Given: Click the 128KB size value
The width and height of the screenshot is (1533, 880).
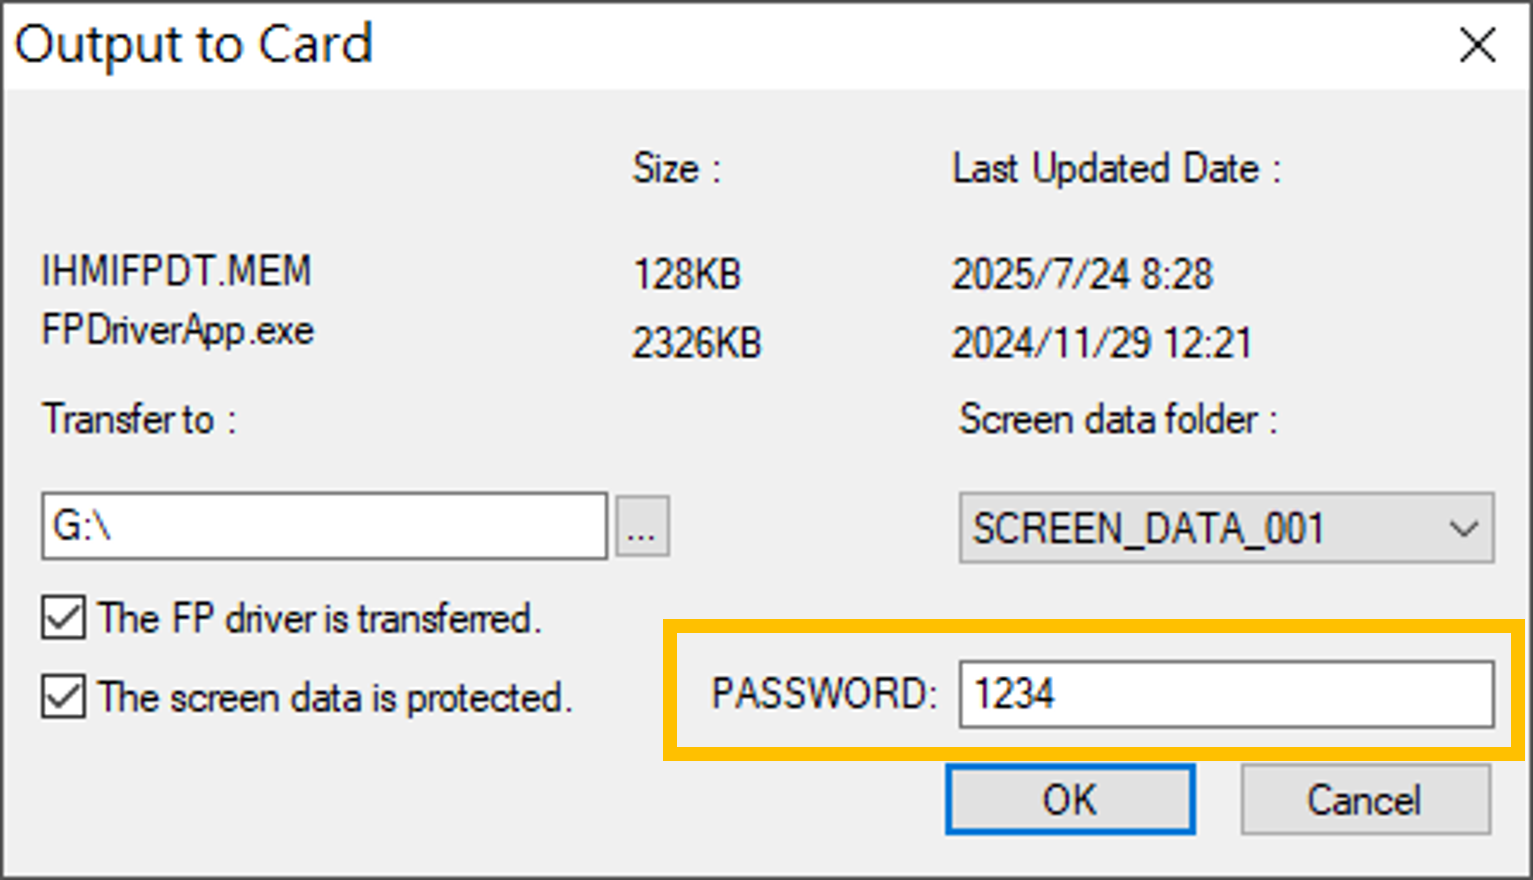Looking at the screenshot, I should tap(687, 274).
